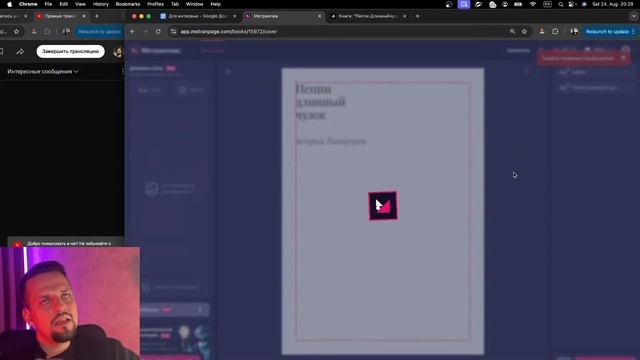View site information icon in address bar
The width and height of the screenshot is (640, 360).
(x=173, y=31)
